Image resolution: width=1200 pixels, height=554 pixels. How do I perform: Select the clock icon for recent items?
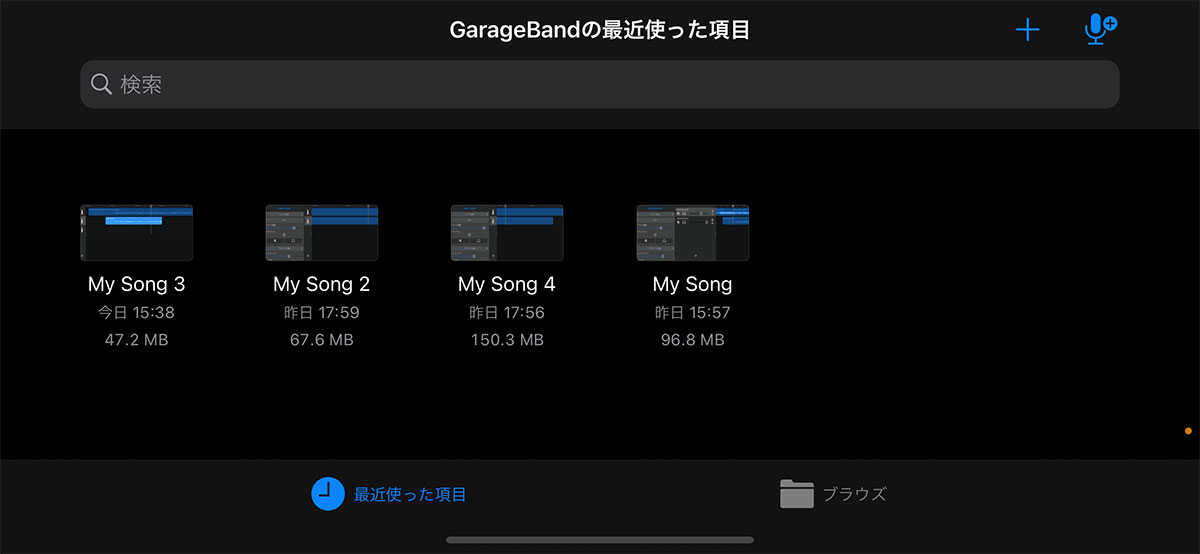point(327,494)
